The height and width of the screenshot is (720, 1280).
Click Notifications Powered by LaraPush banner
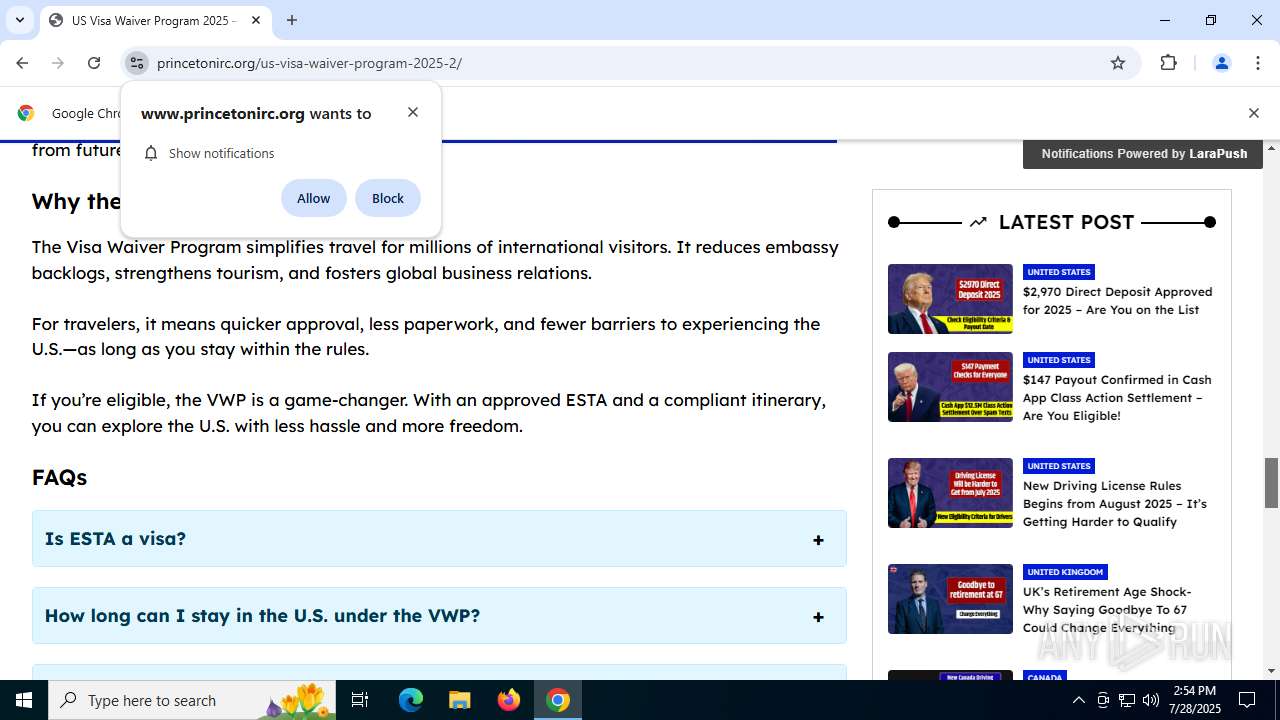1143,153
